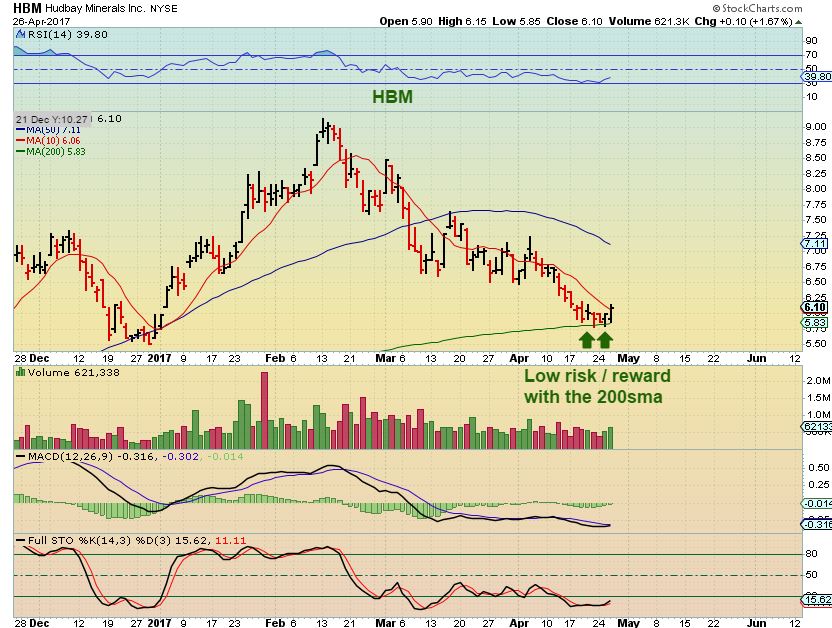Click the Volume 621.3K header value

pyautogui.click(x=648, y=22)
